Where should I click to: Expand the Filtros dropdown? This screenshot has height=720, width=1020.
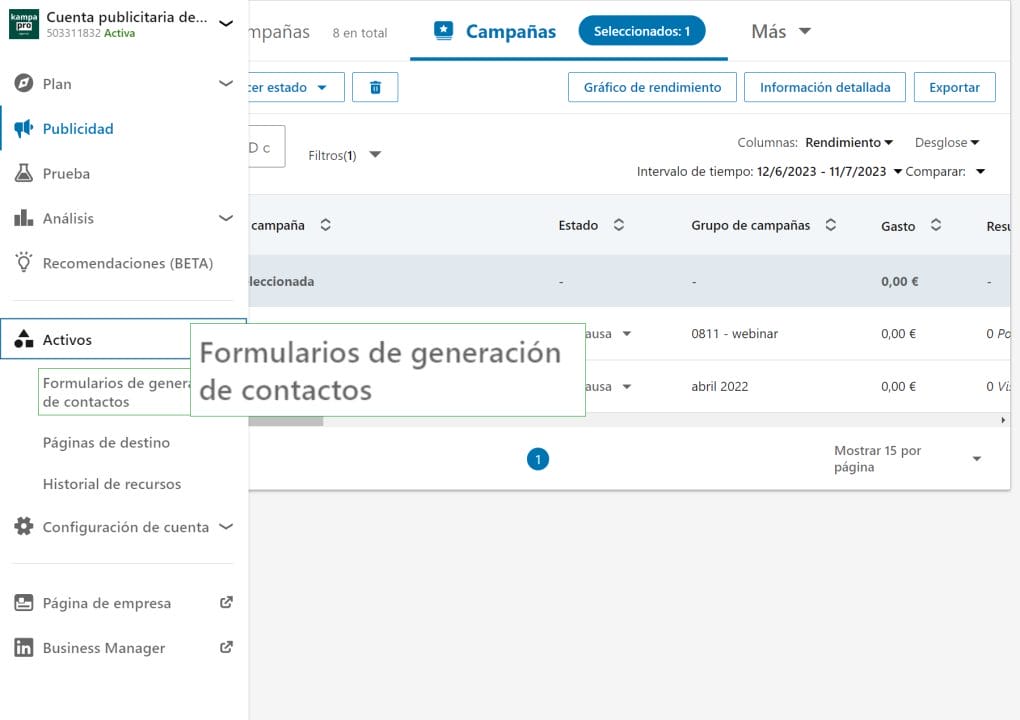345,155
